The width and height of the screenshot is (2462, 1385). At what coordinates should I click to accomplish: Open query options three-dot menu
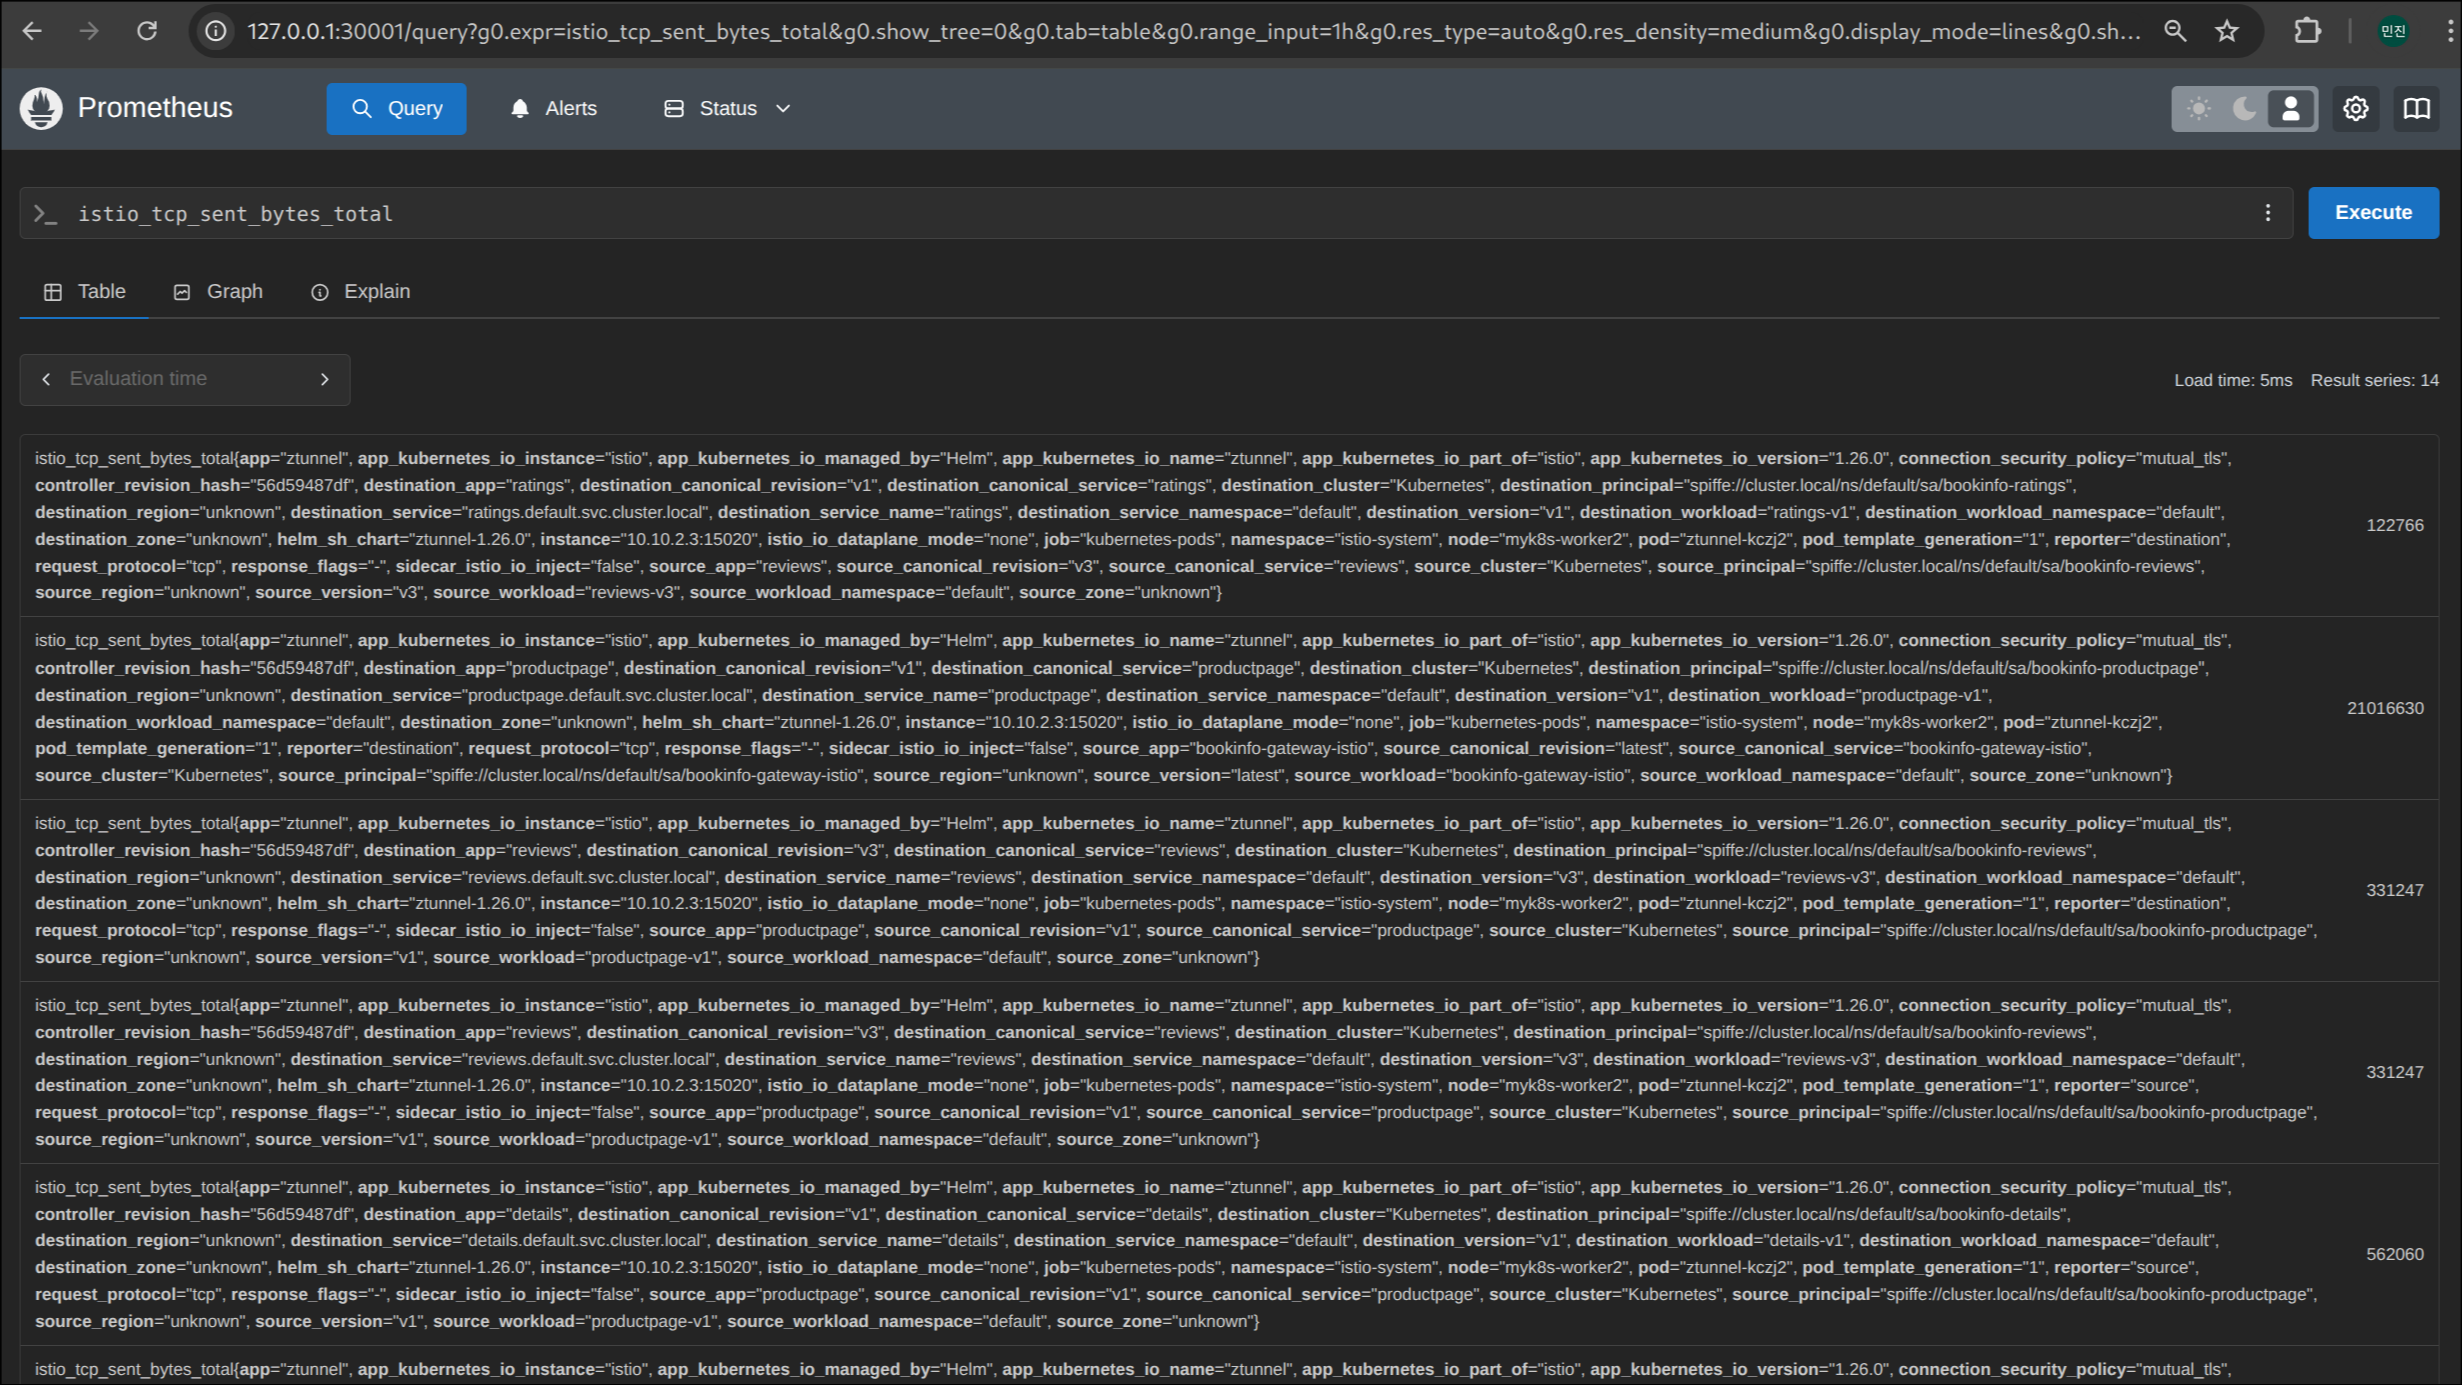click(2268, 213)
